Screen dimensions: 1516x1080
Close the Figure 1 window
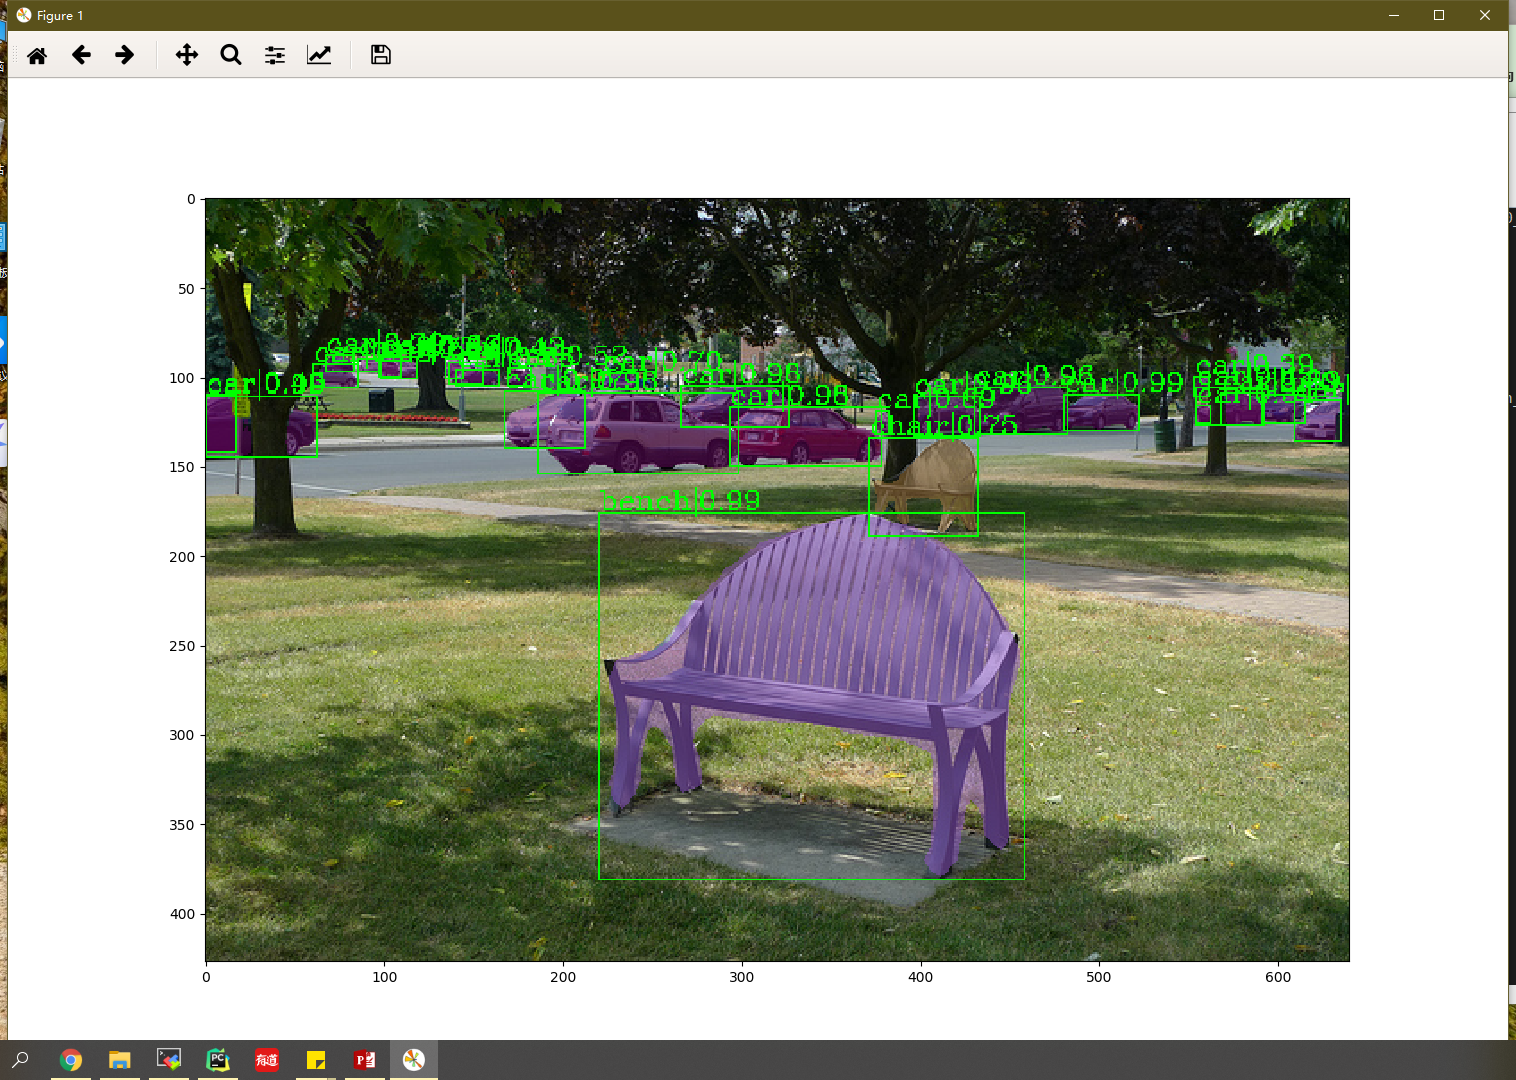(x=1485, y=15)
